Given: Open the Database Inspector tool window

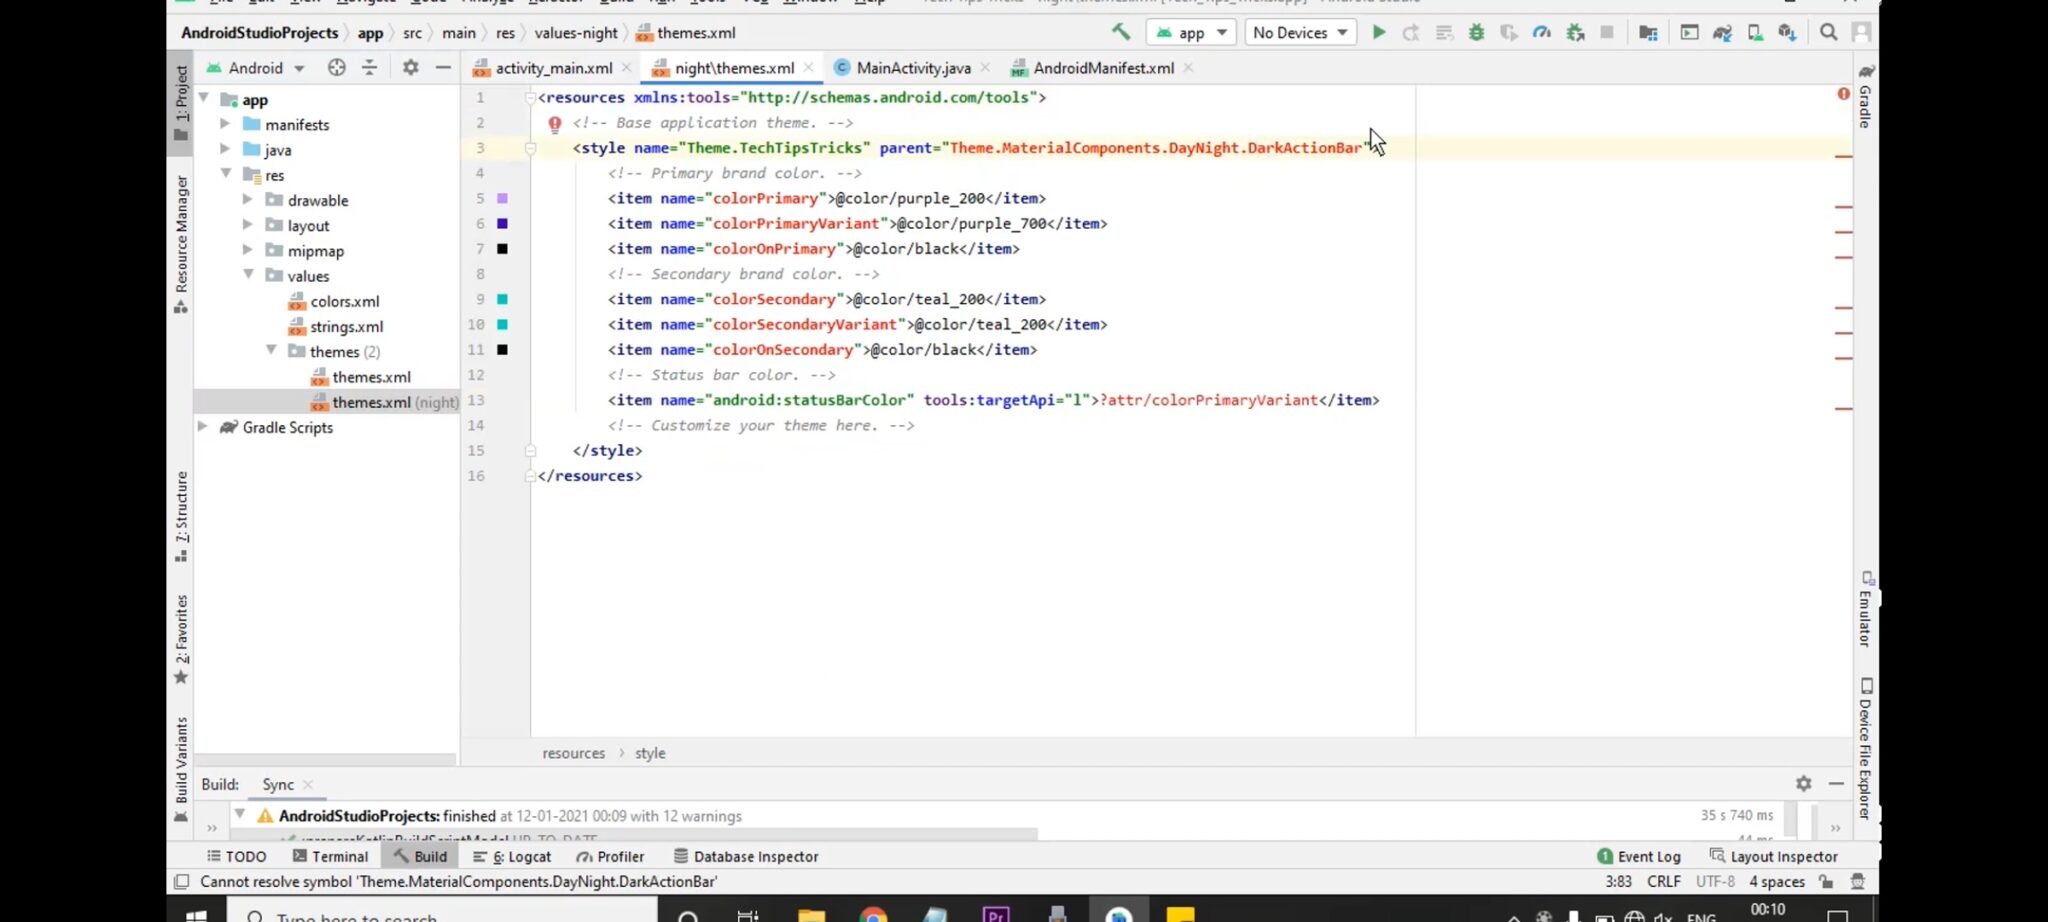Looking at the screenshot, I should (x=746, y=856).
